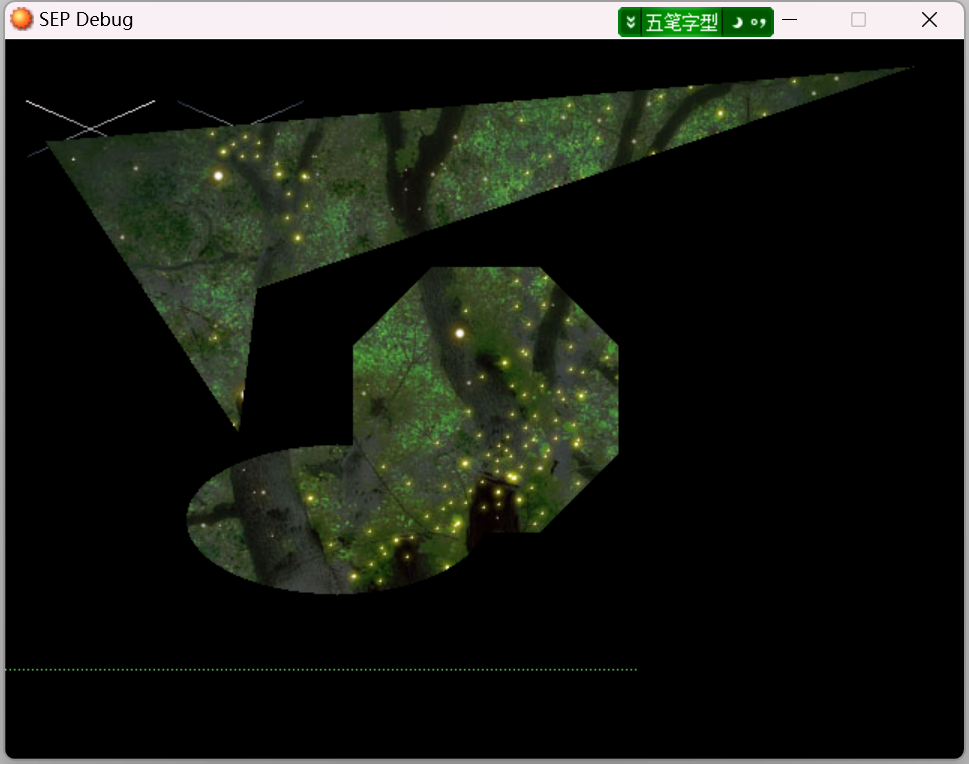
Task: Toggle the half-moon width mode icon
Action: [737, 23]
